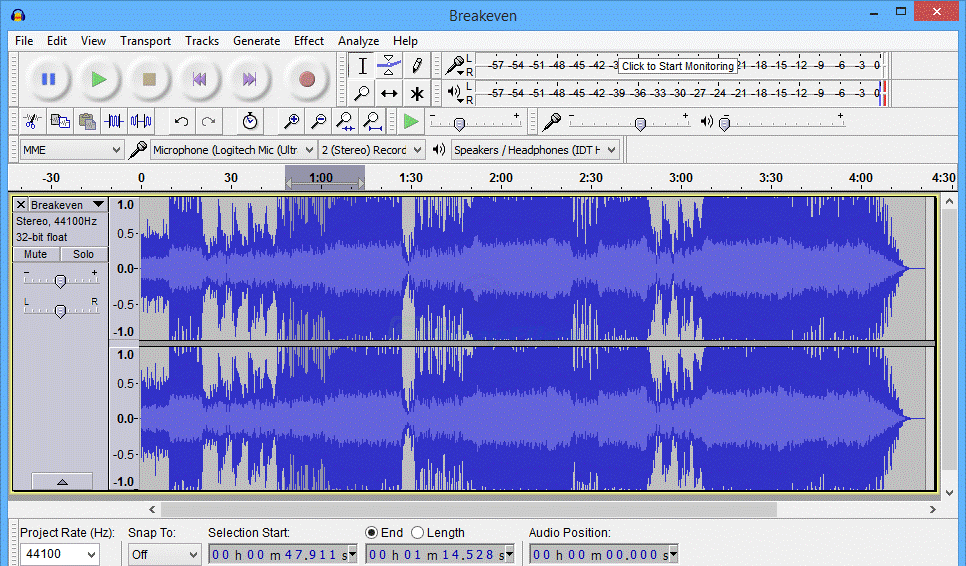Open the Transport menu
This screenshot has width=966, height=566.
(x=145, y=41)
